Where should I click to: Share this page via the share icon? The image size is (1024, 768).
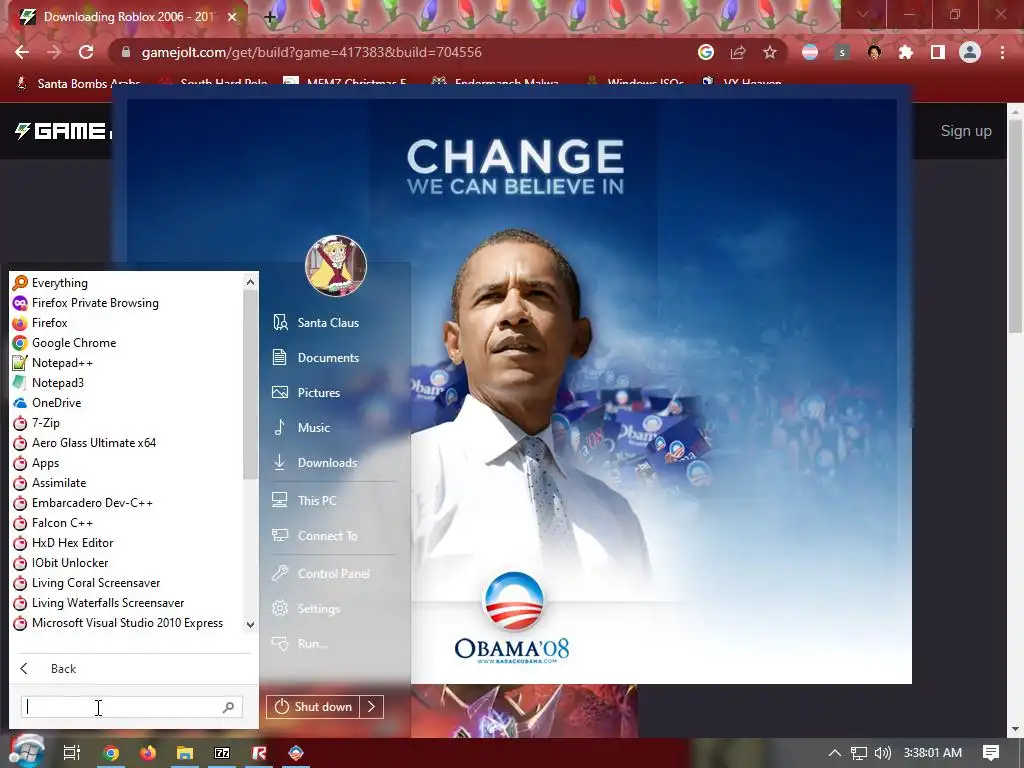(738, 52)
